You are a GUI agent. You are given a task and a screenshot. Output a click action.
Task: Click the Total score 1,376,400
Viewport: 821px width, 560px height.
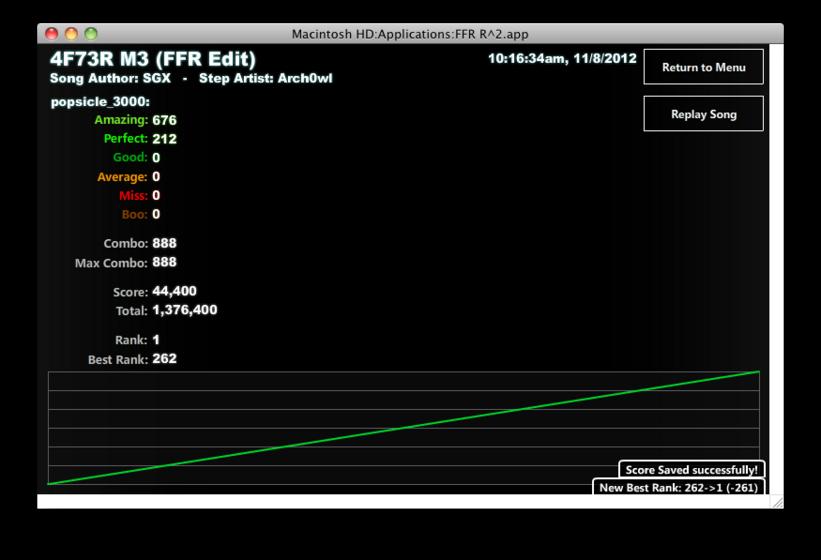(x=185, y=310)
